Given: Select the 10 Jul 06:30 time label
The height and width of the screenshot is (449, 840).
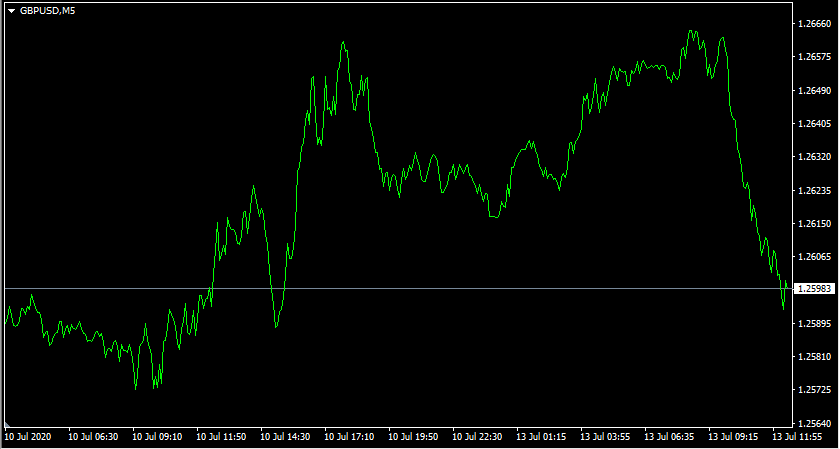Looking at the screenshot, I should 93,437.
